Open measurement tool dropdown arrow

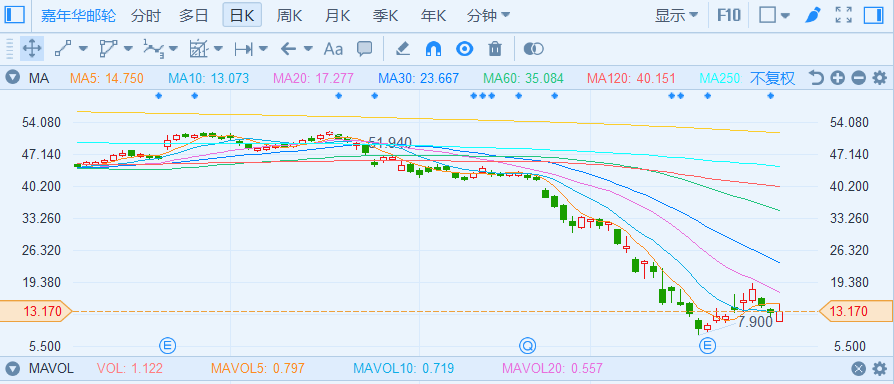(x=263, y=49)
